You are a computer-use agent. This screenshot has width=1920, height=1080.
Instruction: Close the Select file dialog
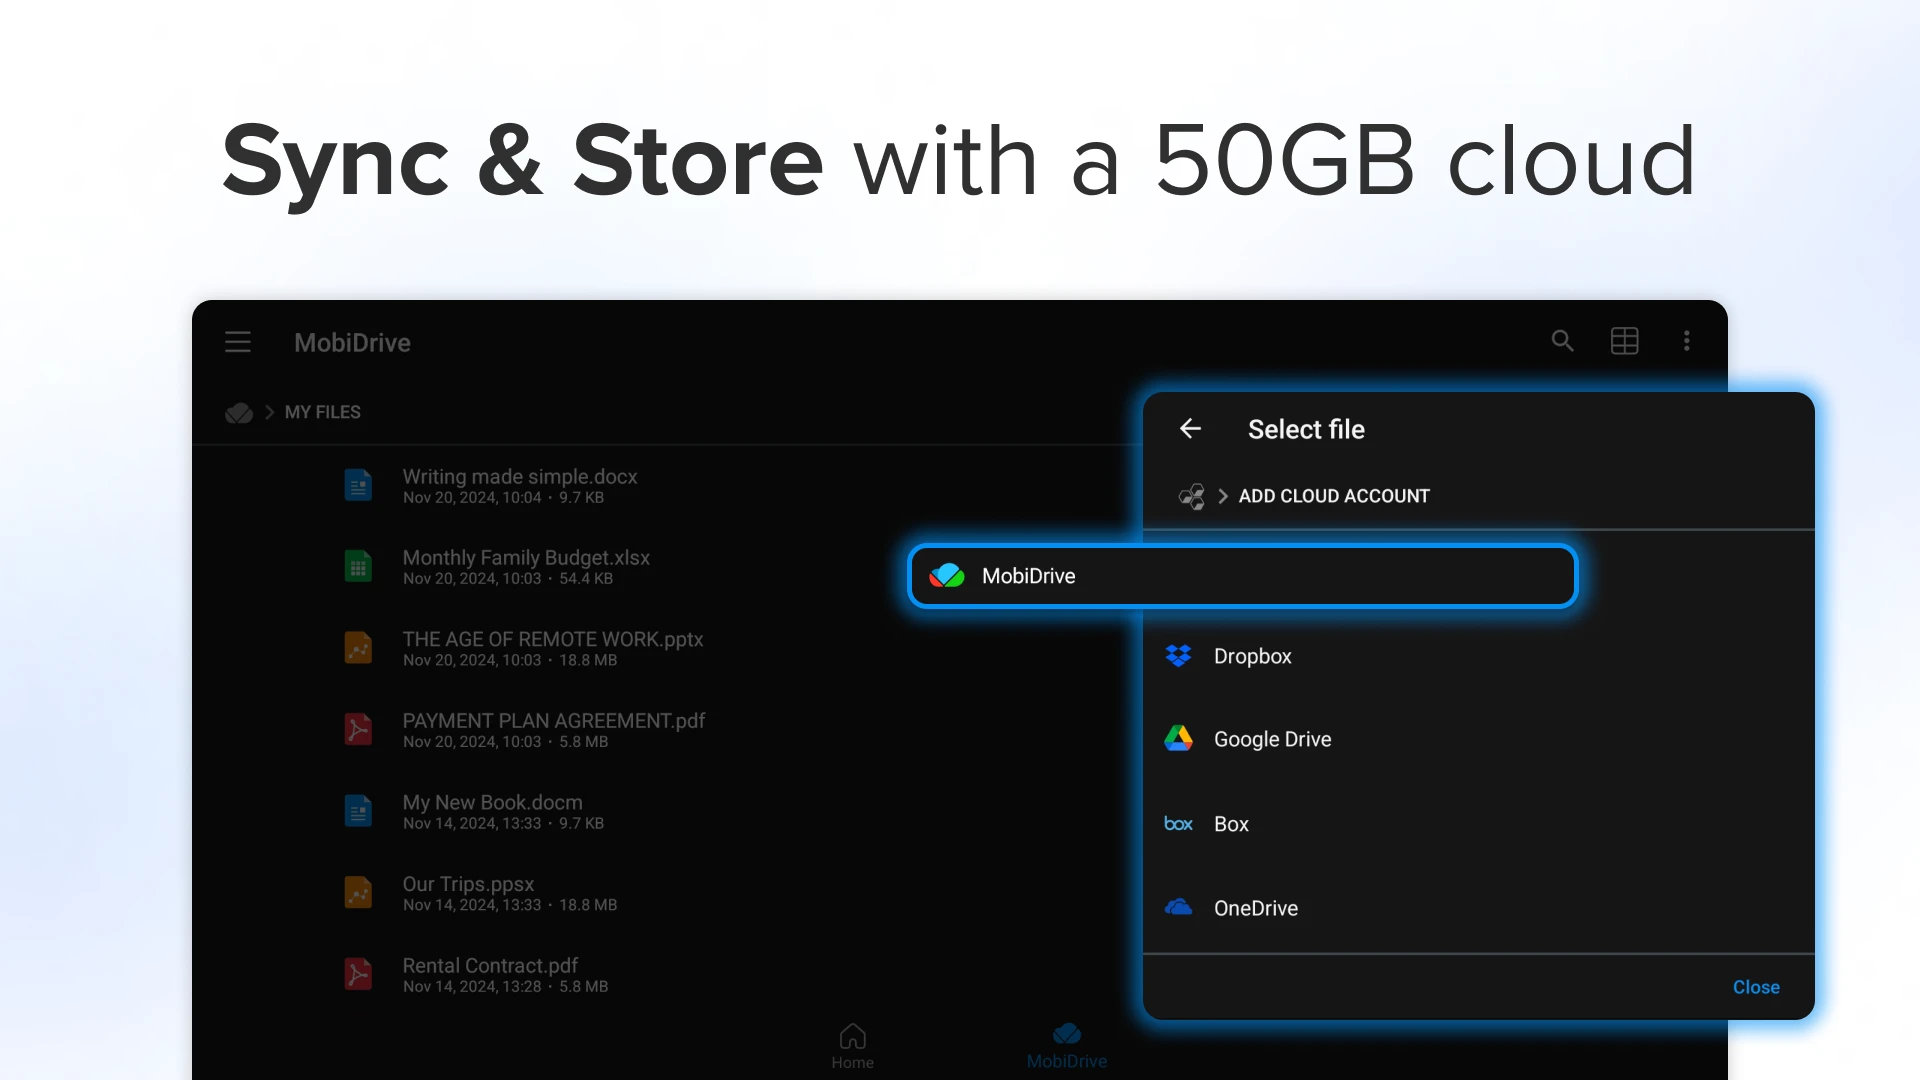click(1756, 987)
